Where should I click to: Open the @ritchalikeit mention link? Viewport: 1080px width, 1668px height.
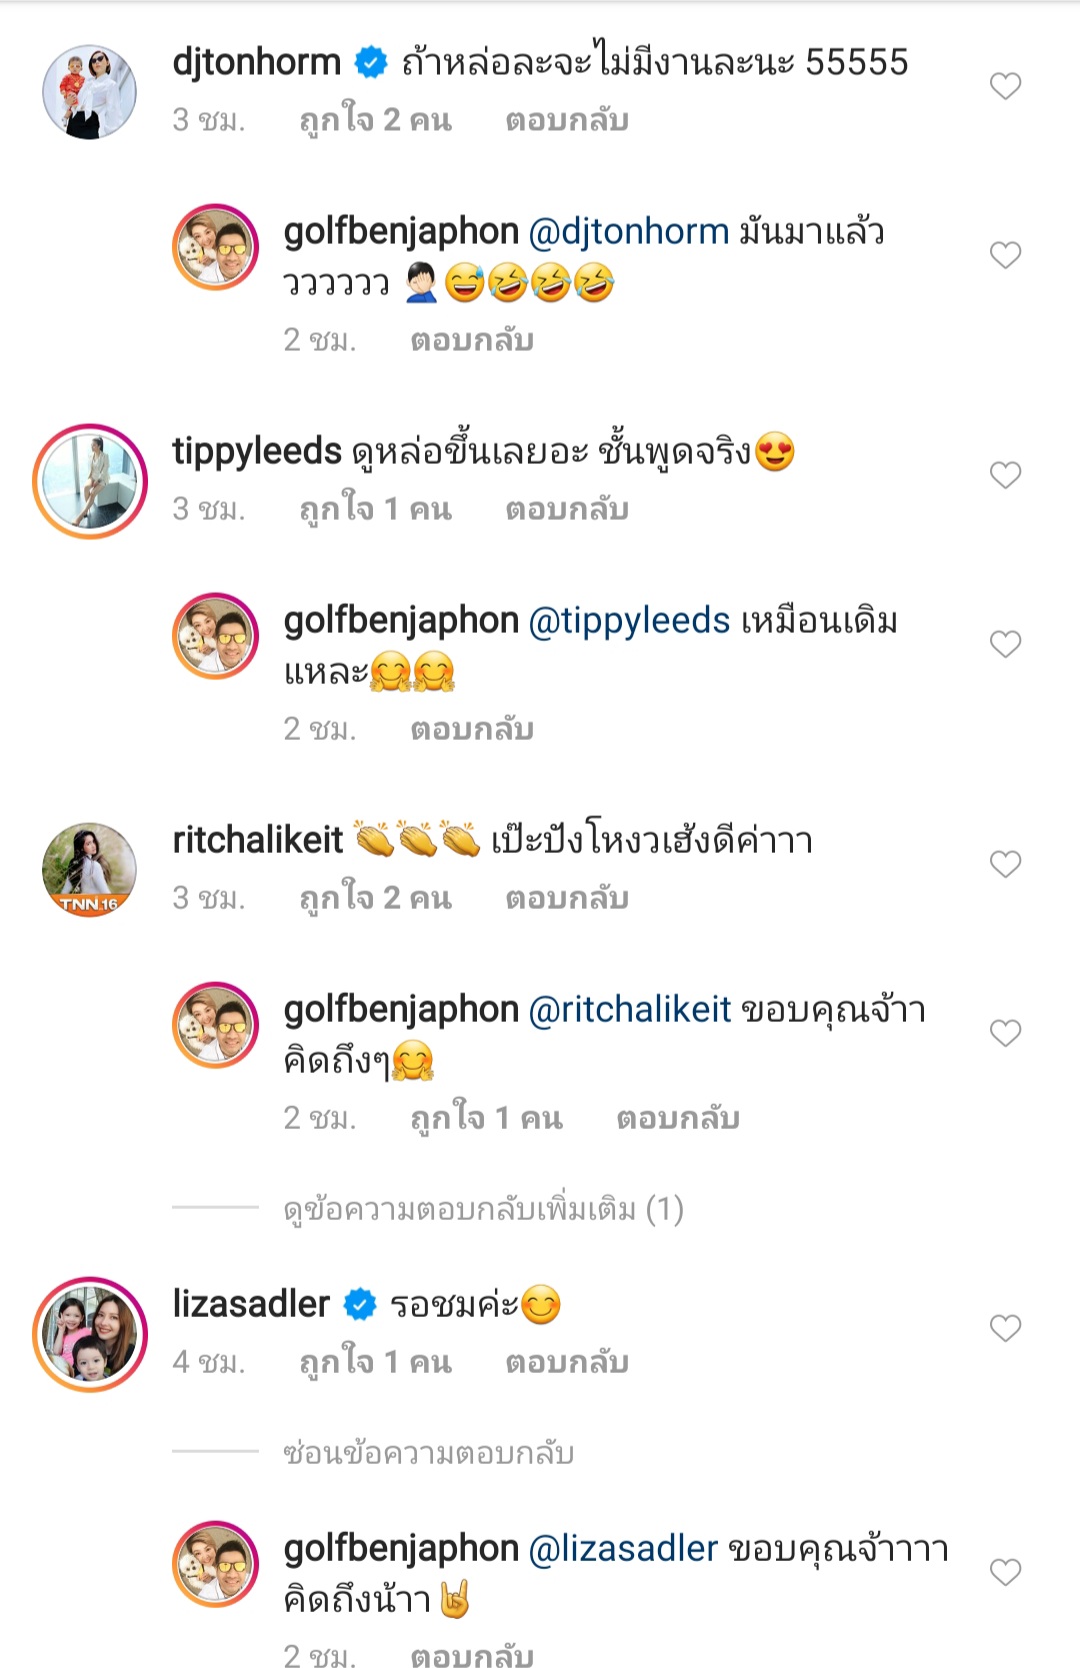coord(629,1010)
